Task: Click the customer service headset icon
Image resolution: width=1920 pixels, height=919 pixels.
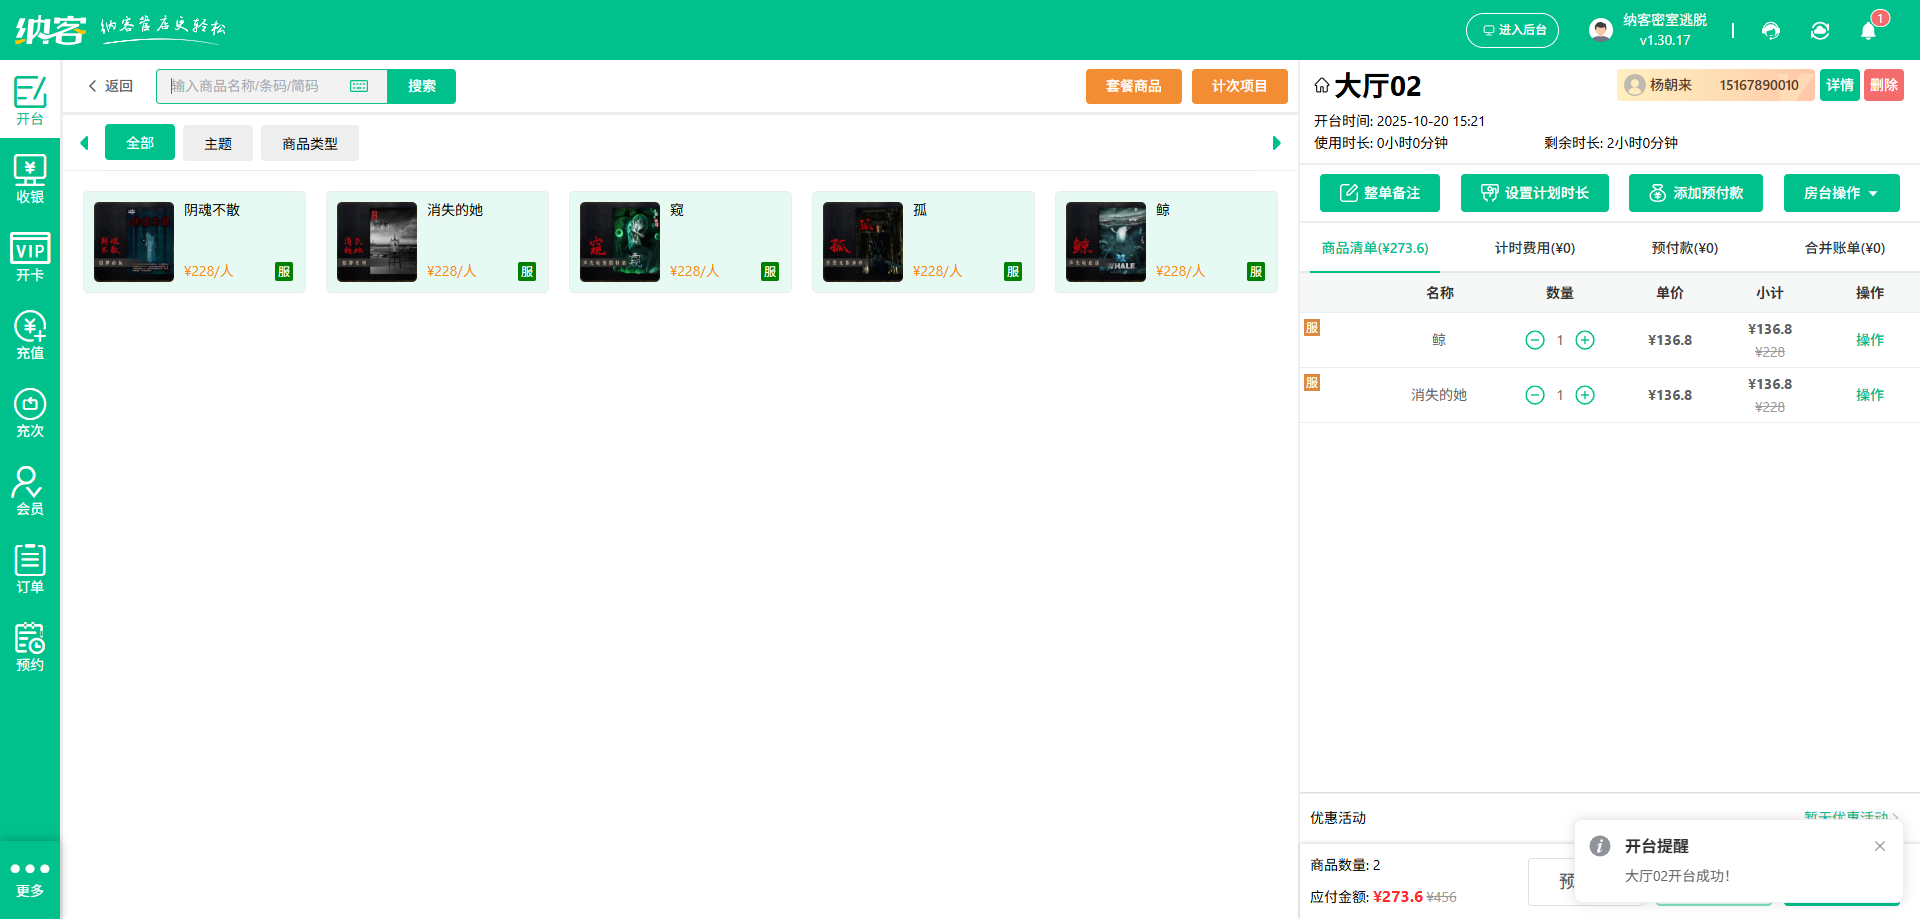Action: [1771, 31]
